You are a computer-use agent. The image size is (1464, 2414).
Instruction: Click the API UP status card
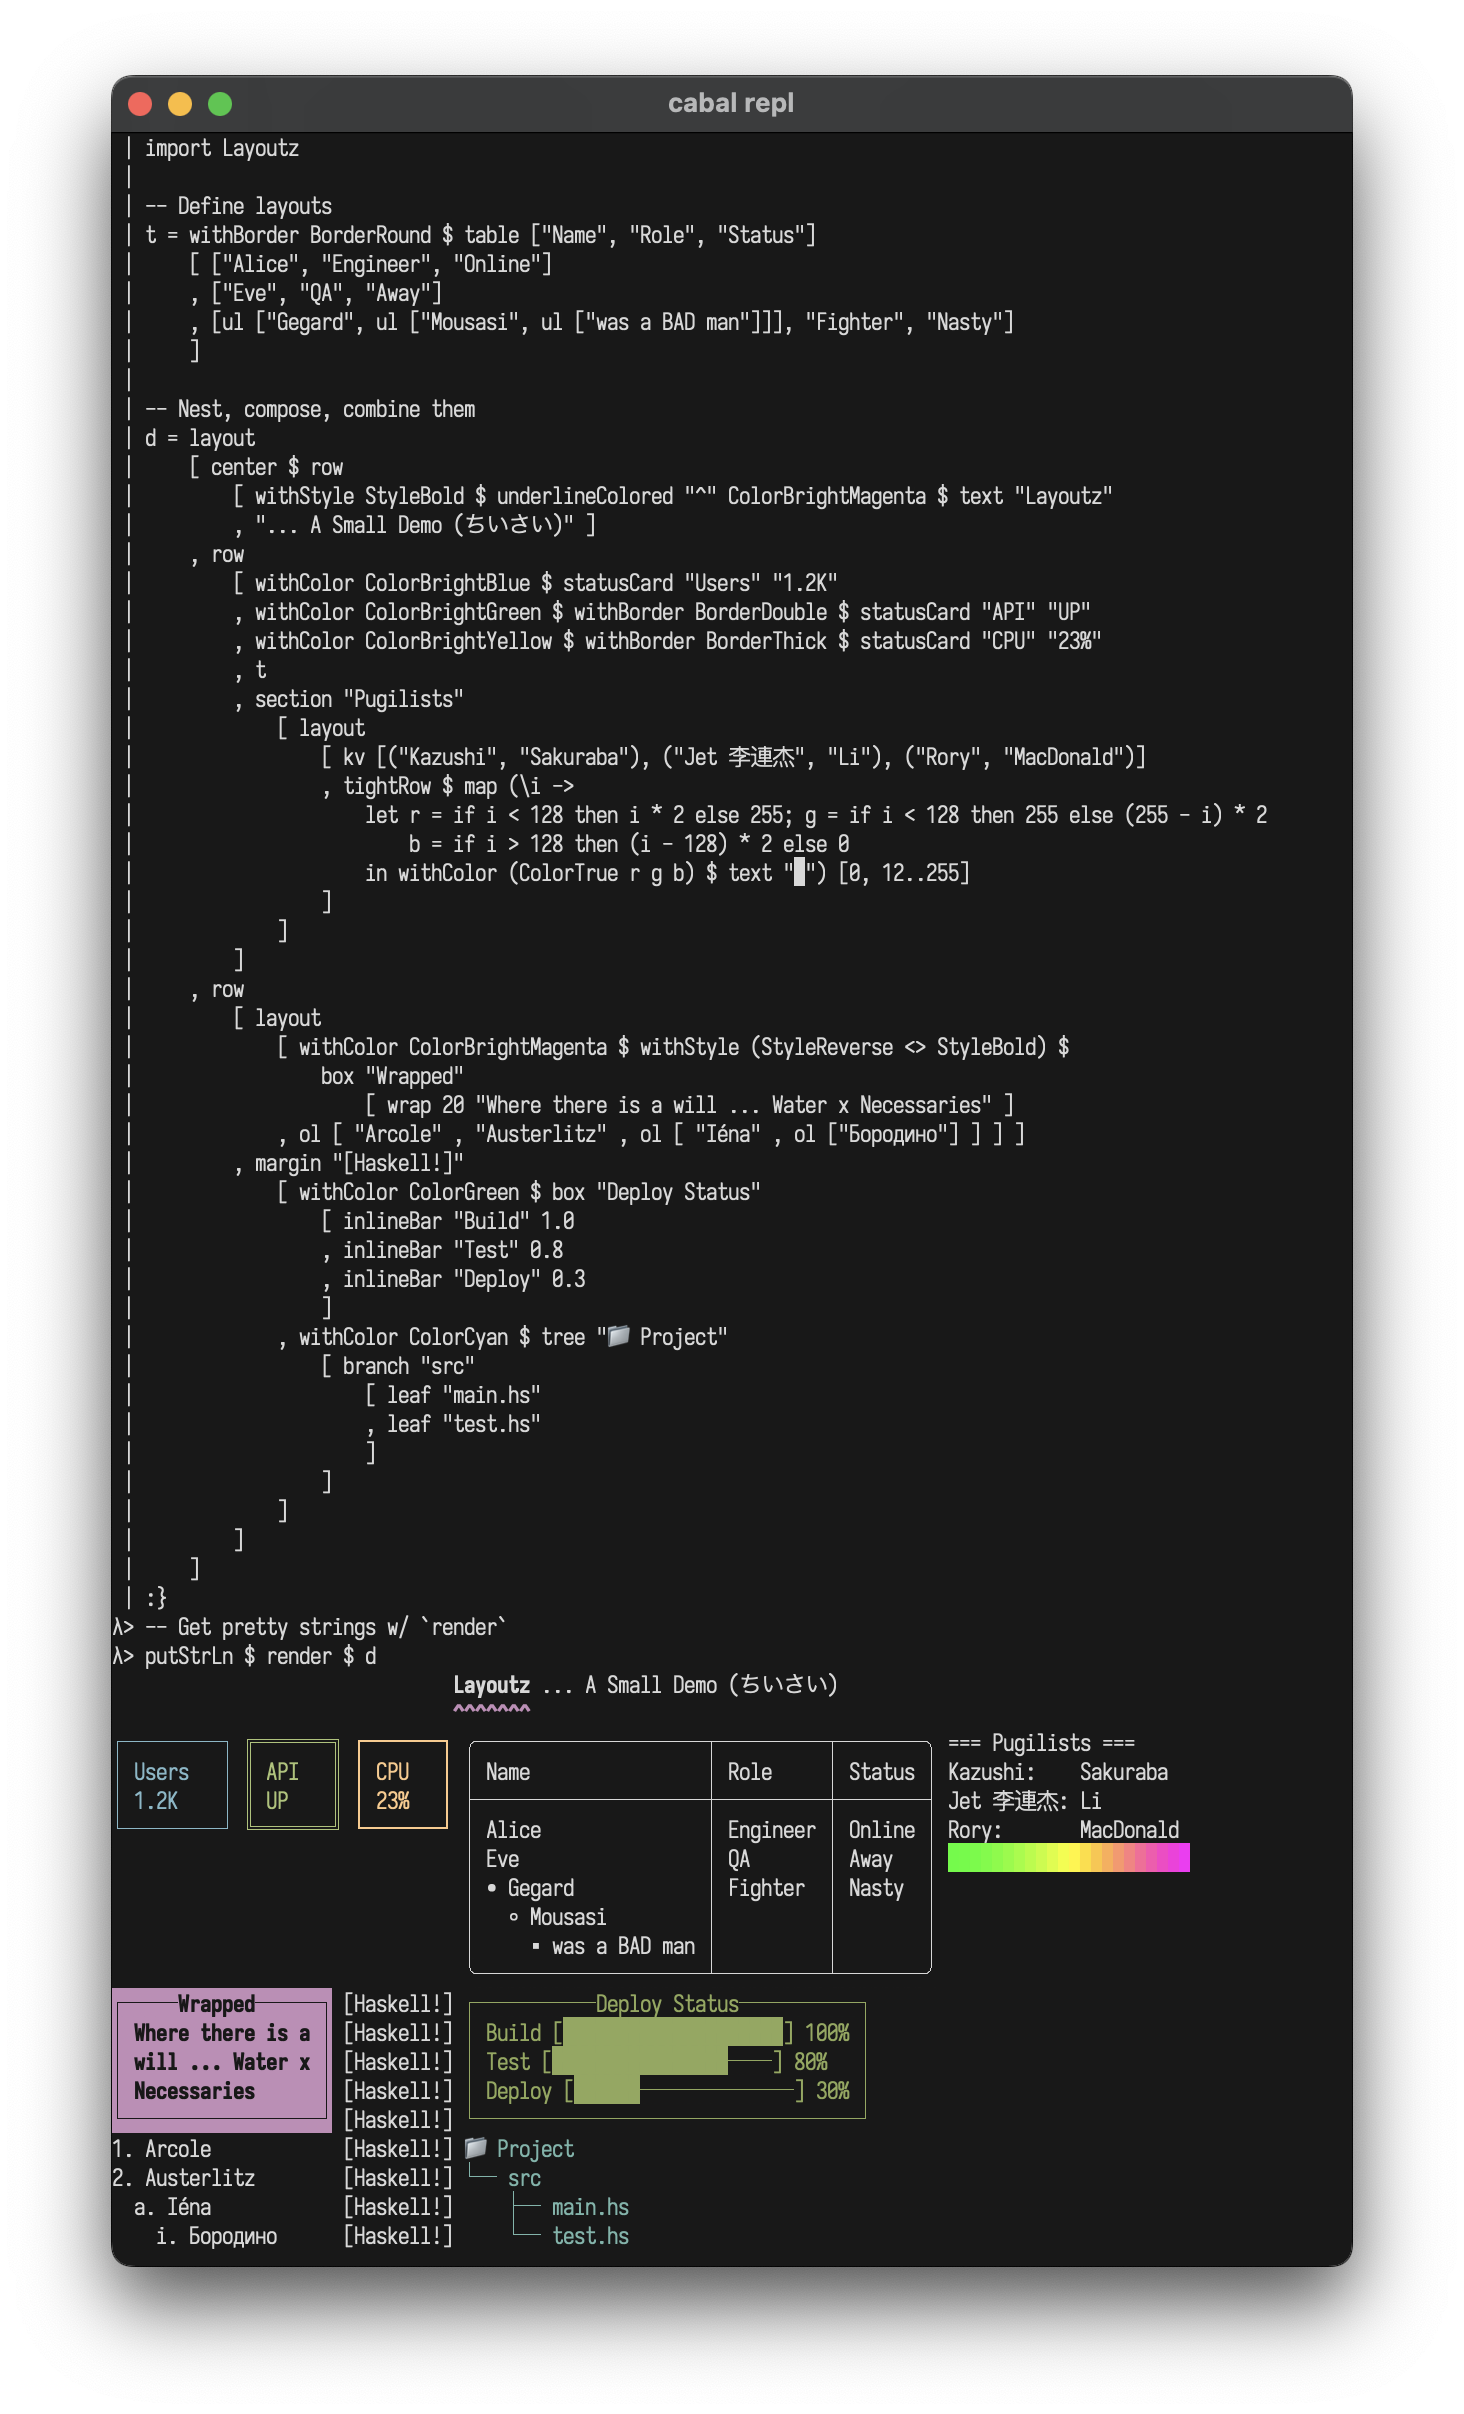pyautogui.click(x=292, y=1785)
